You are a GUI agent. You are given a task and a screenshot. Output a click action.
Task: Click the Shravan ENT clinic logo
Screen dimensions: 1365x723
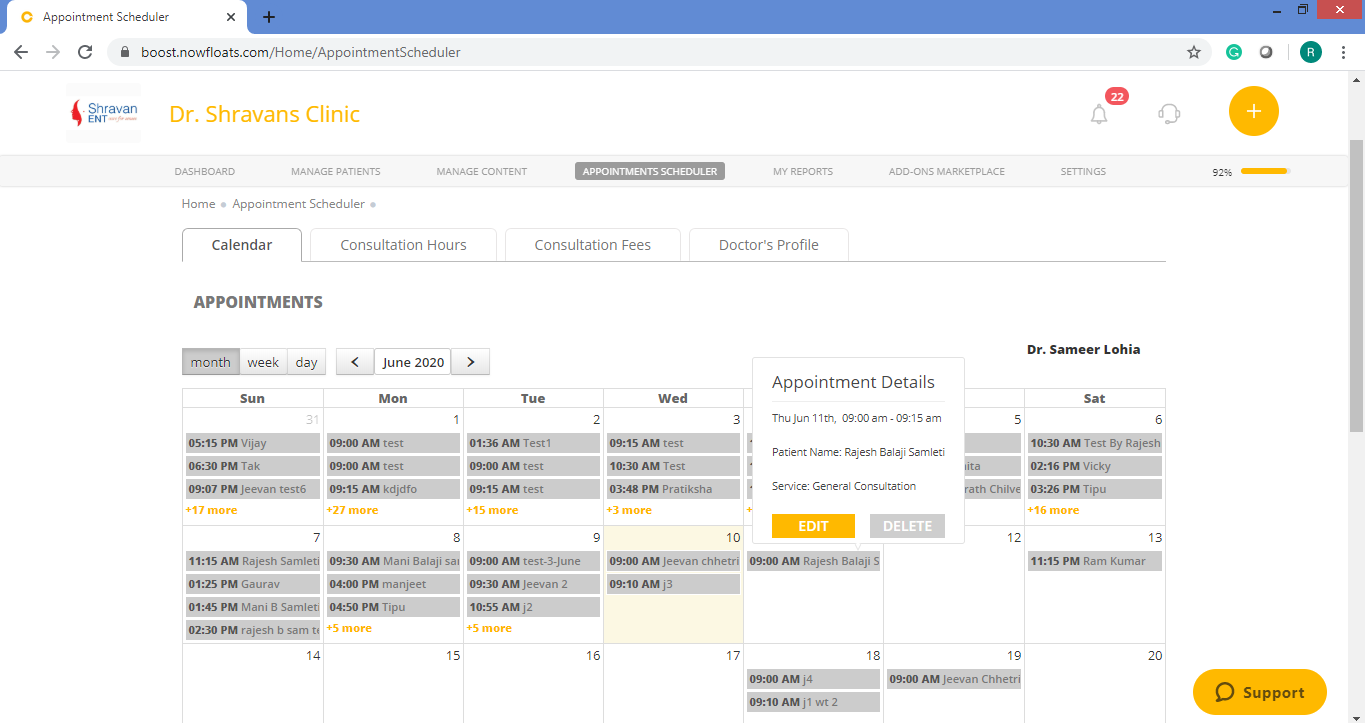(x=104, y=113)
